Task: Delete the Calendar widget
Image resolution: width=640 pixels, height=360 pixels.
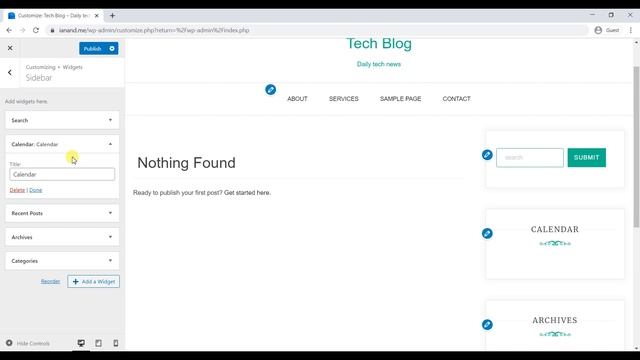Action: 17,190
